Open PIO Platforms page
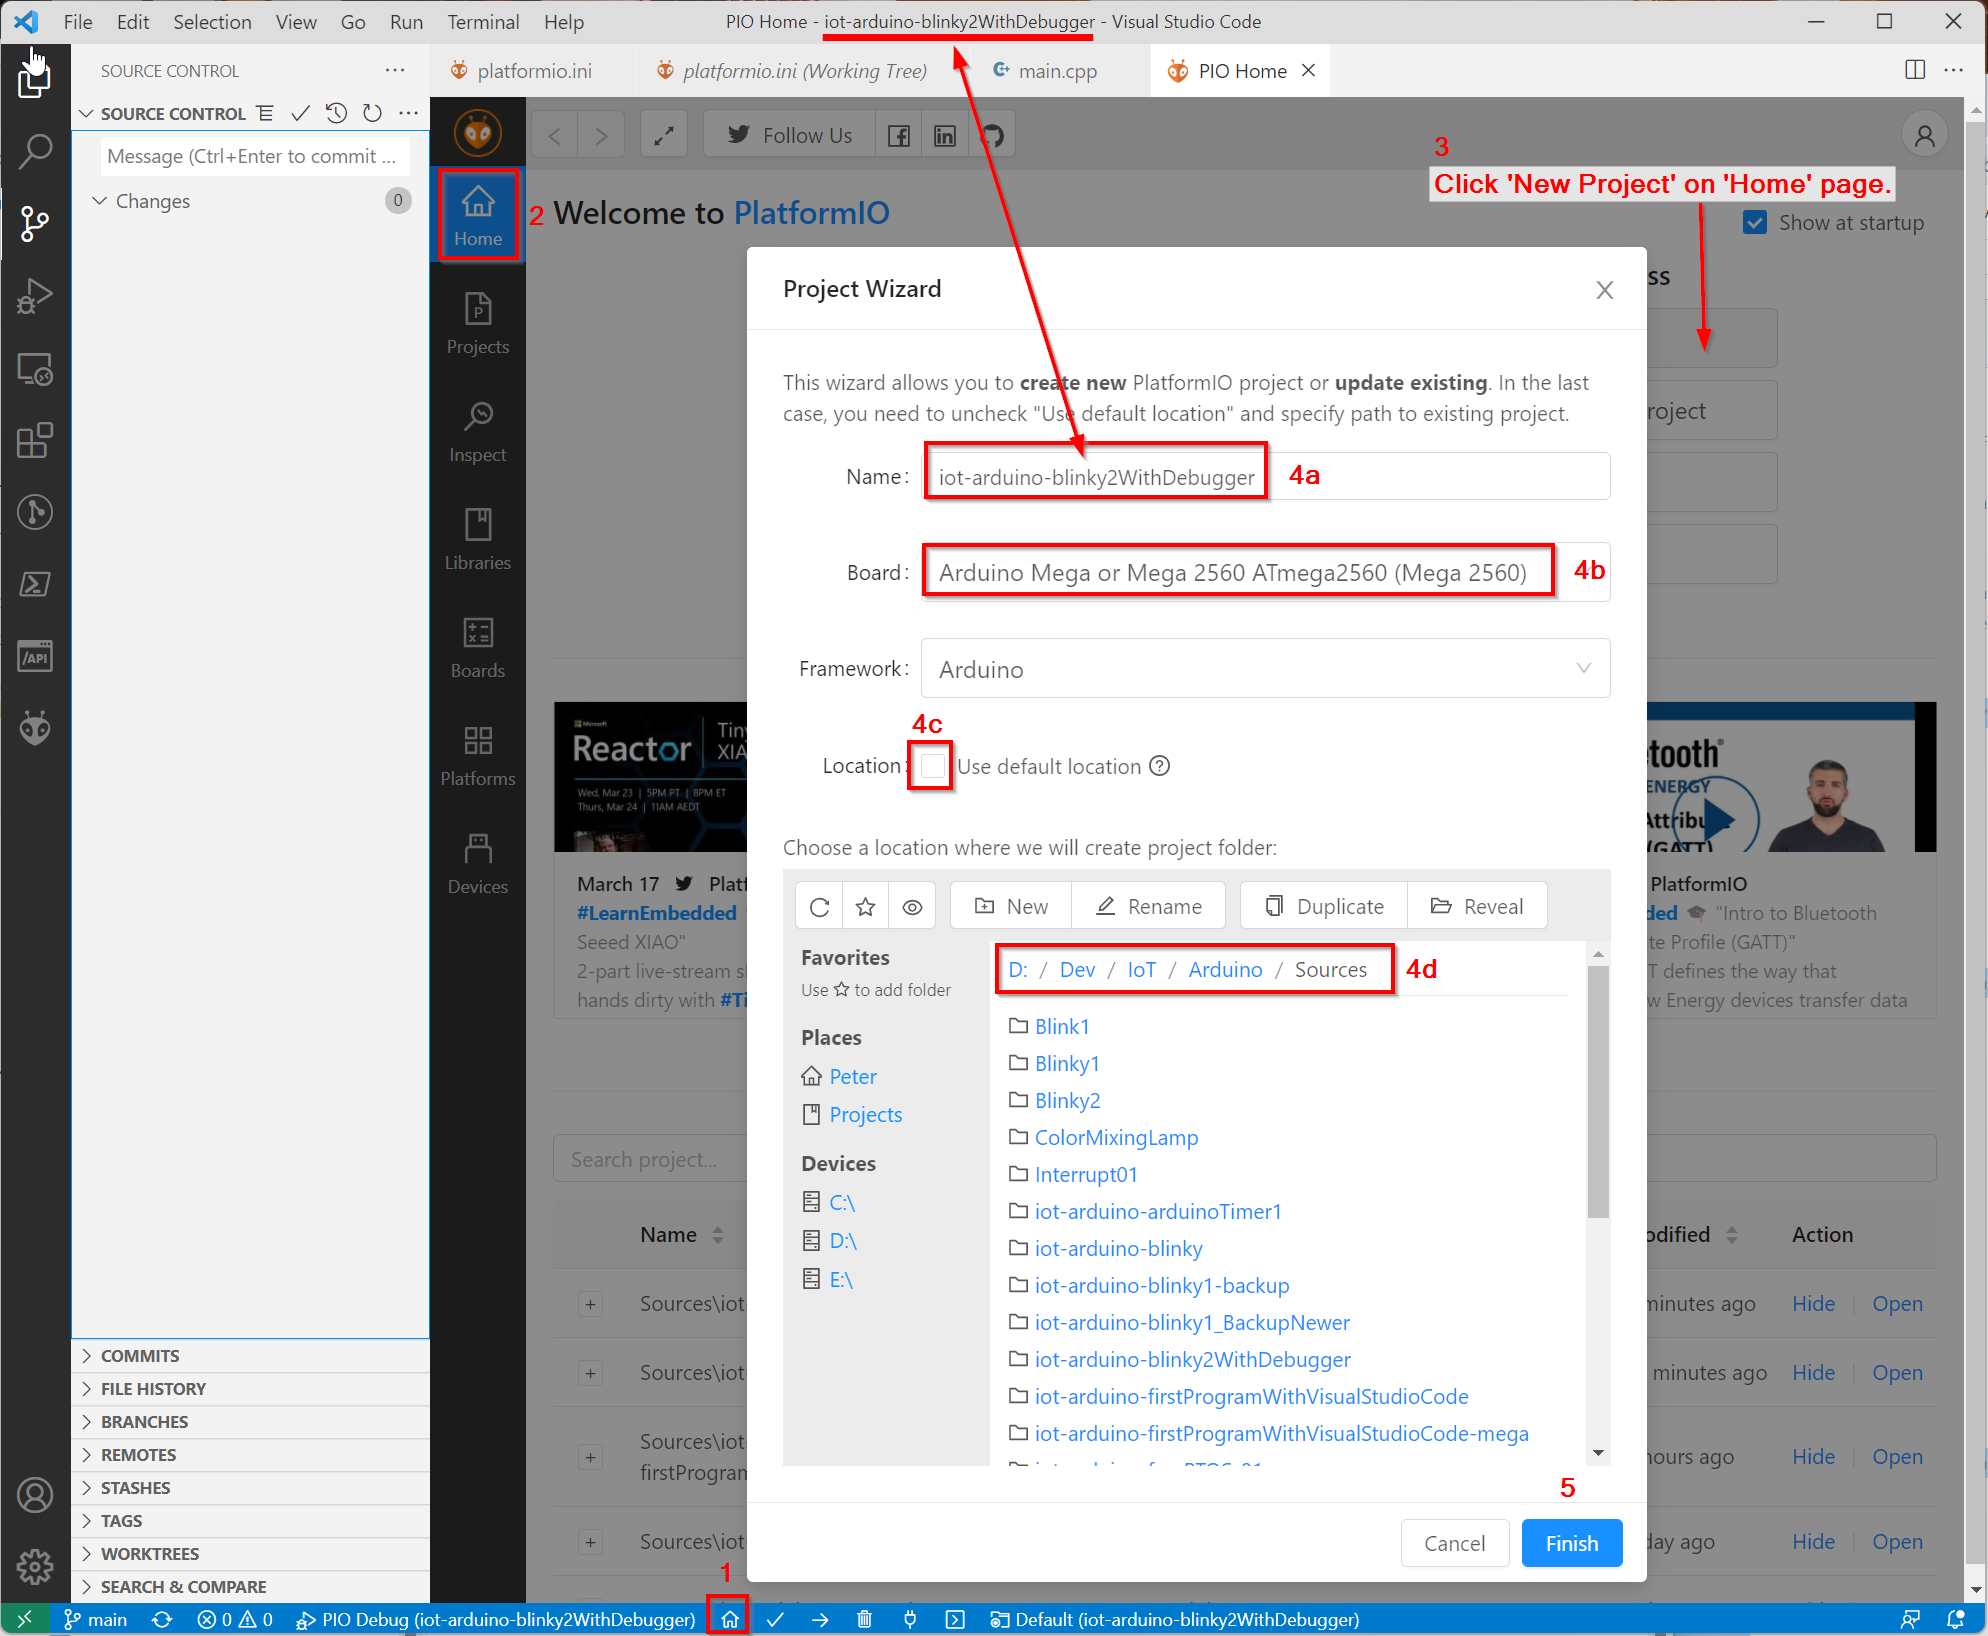The height and width of the screenshot is (1636, 1988). pos(478,755)
